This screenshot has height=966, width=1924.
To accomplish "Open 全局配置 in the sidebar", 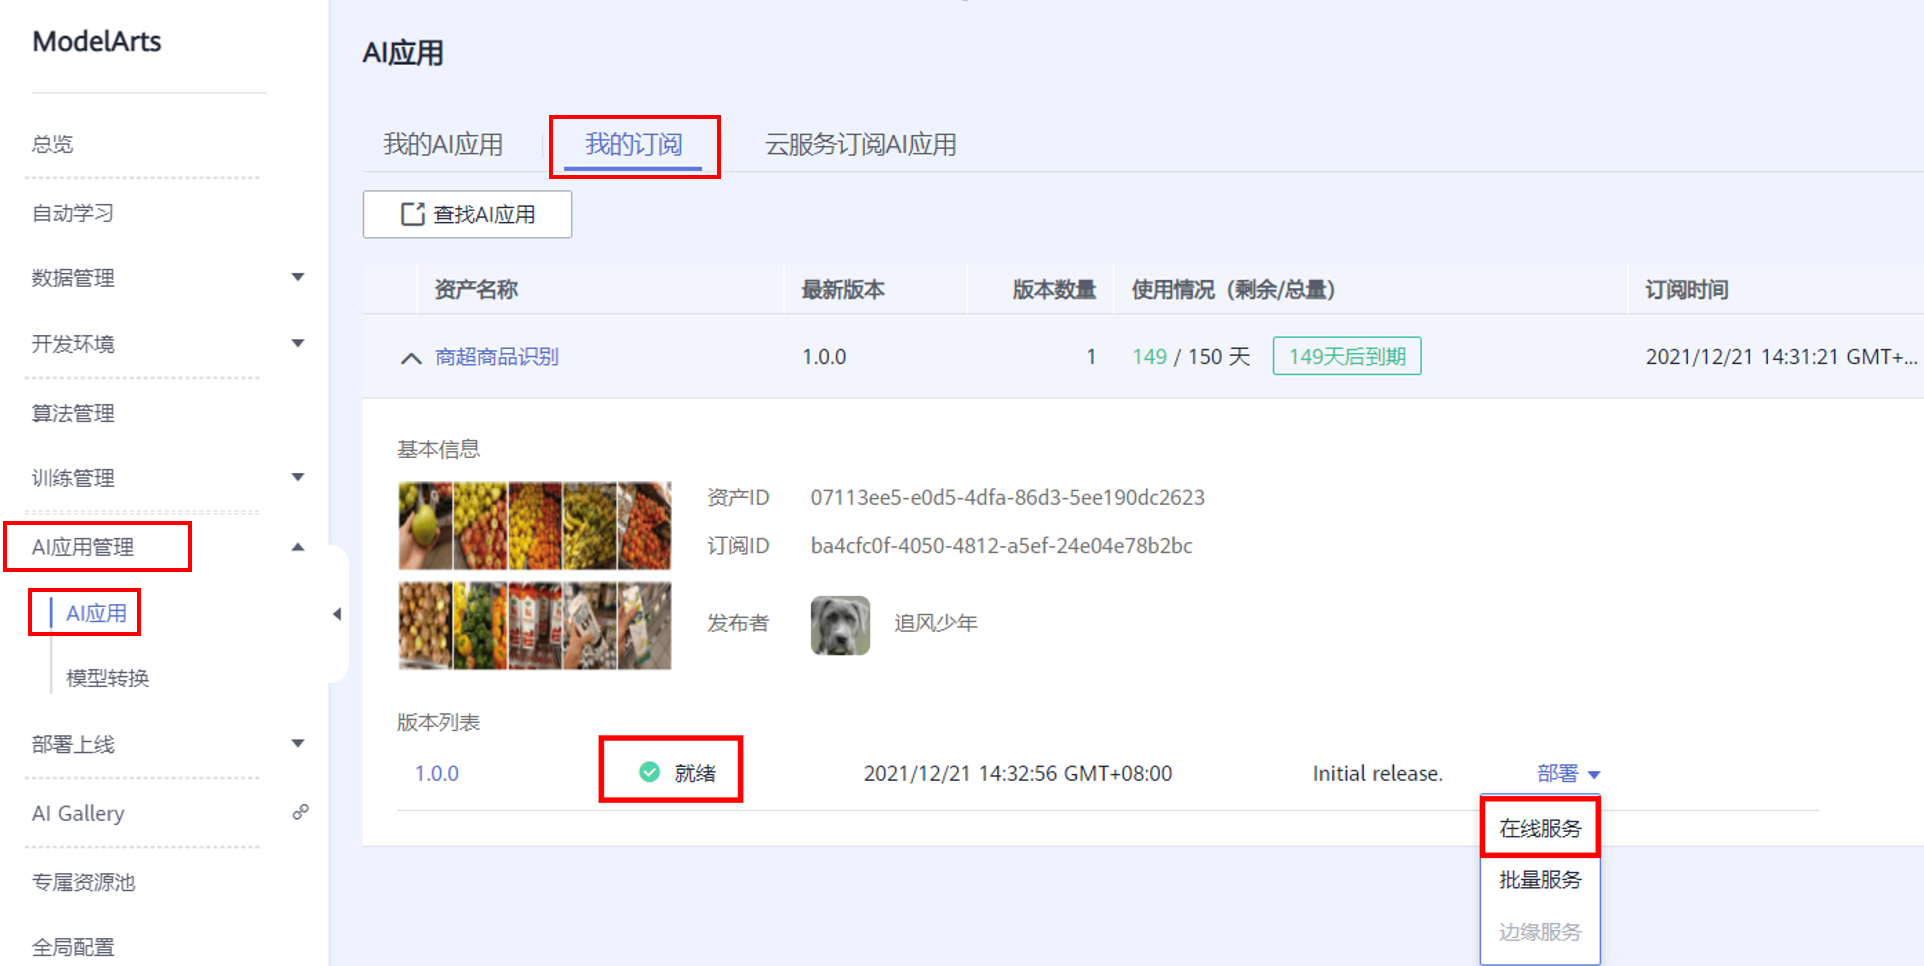I will click(x=72, y=947).
